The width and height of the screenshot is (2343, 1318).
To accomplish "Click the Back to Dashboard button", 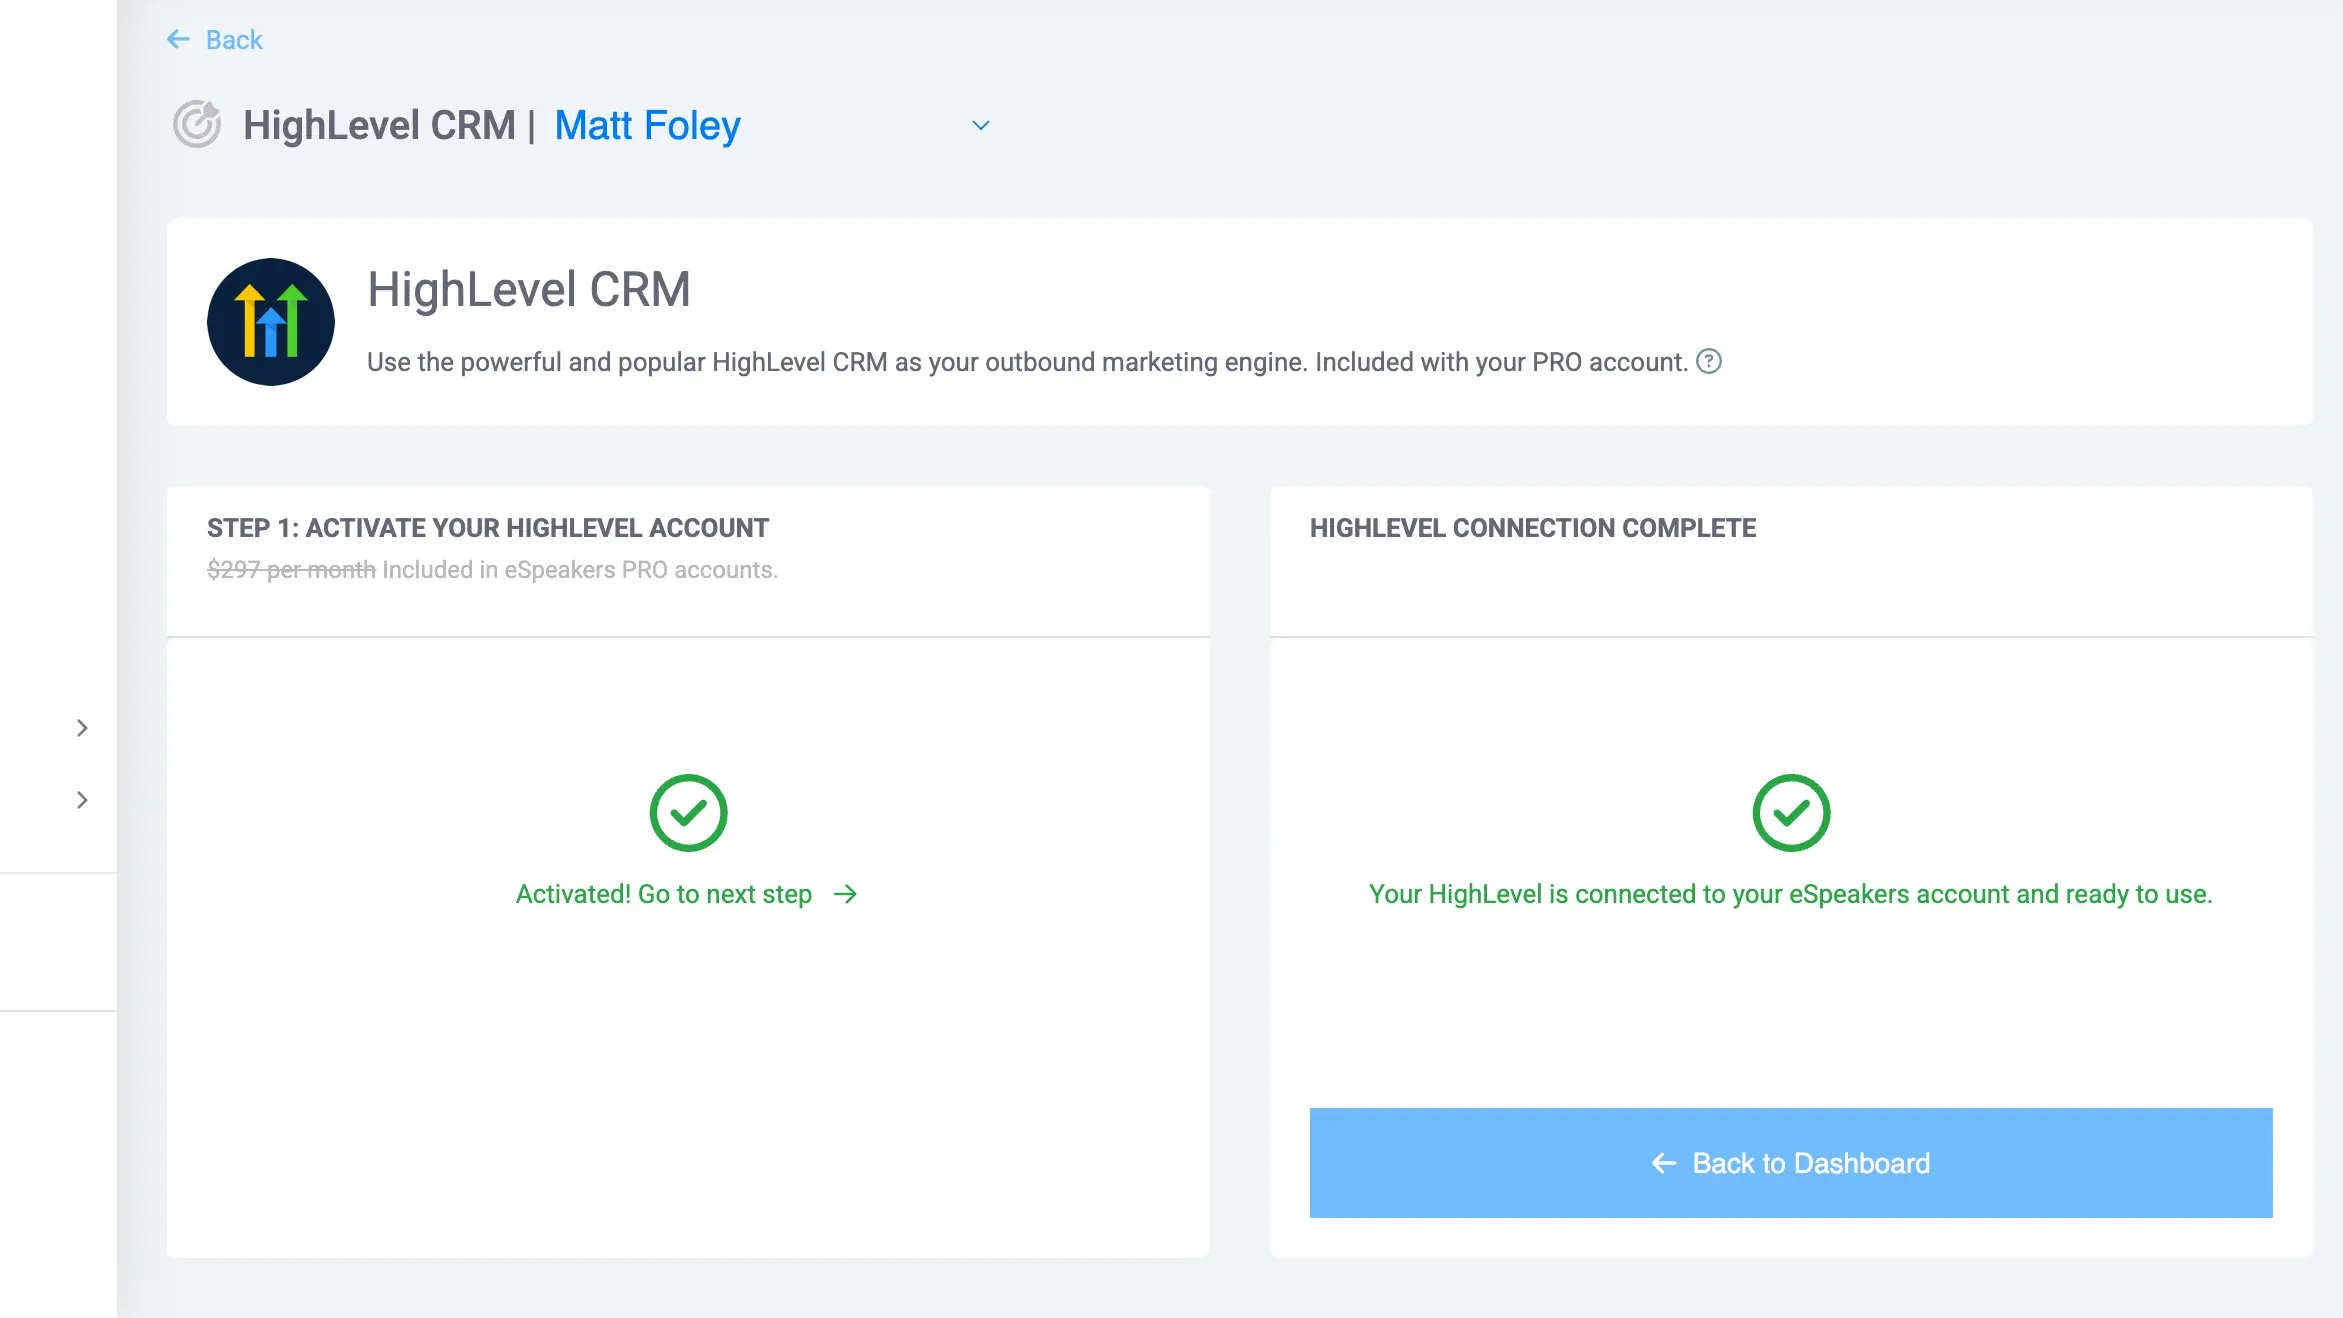I will coord(1791,1163).
